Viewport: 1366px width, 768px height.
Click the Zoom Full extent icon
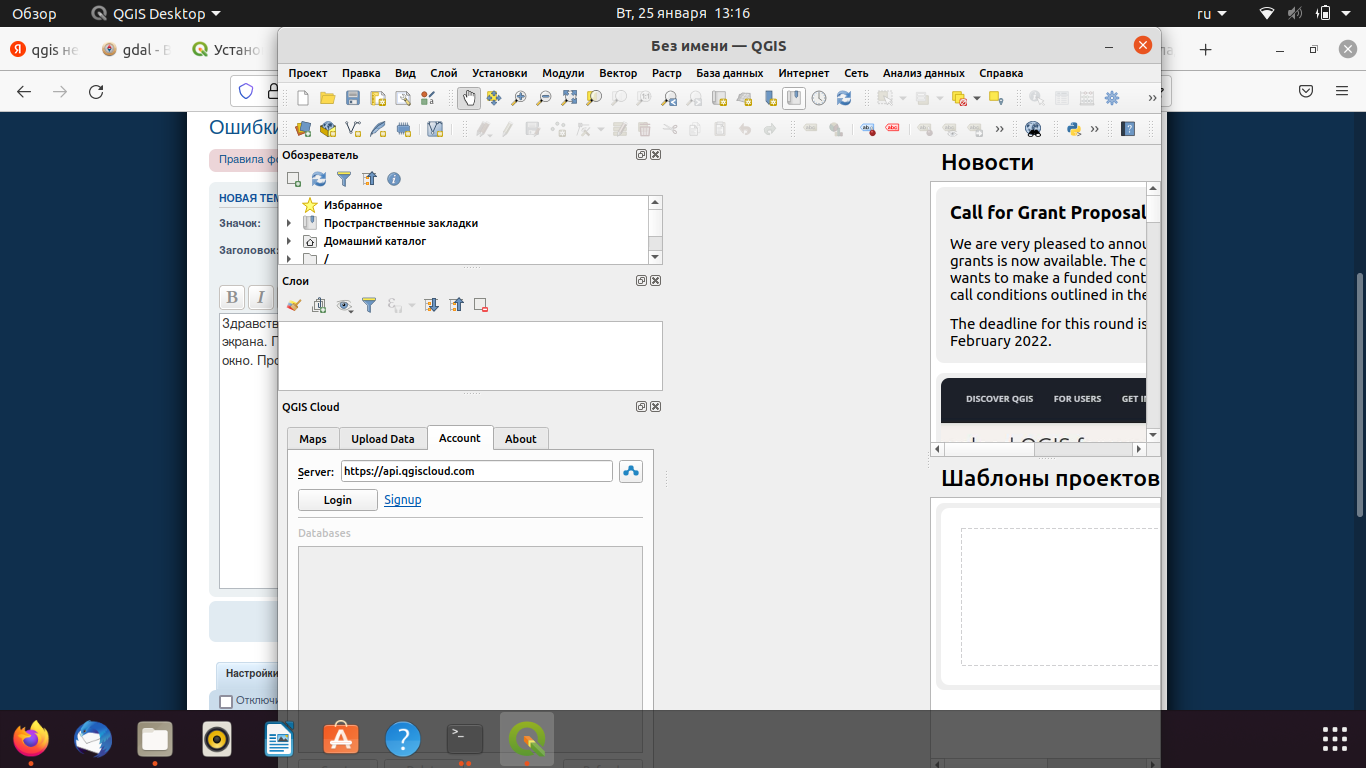tap(569, 98)
